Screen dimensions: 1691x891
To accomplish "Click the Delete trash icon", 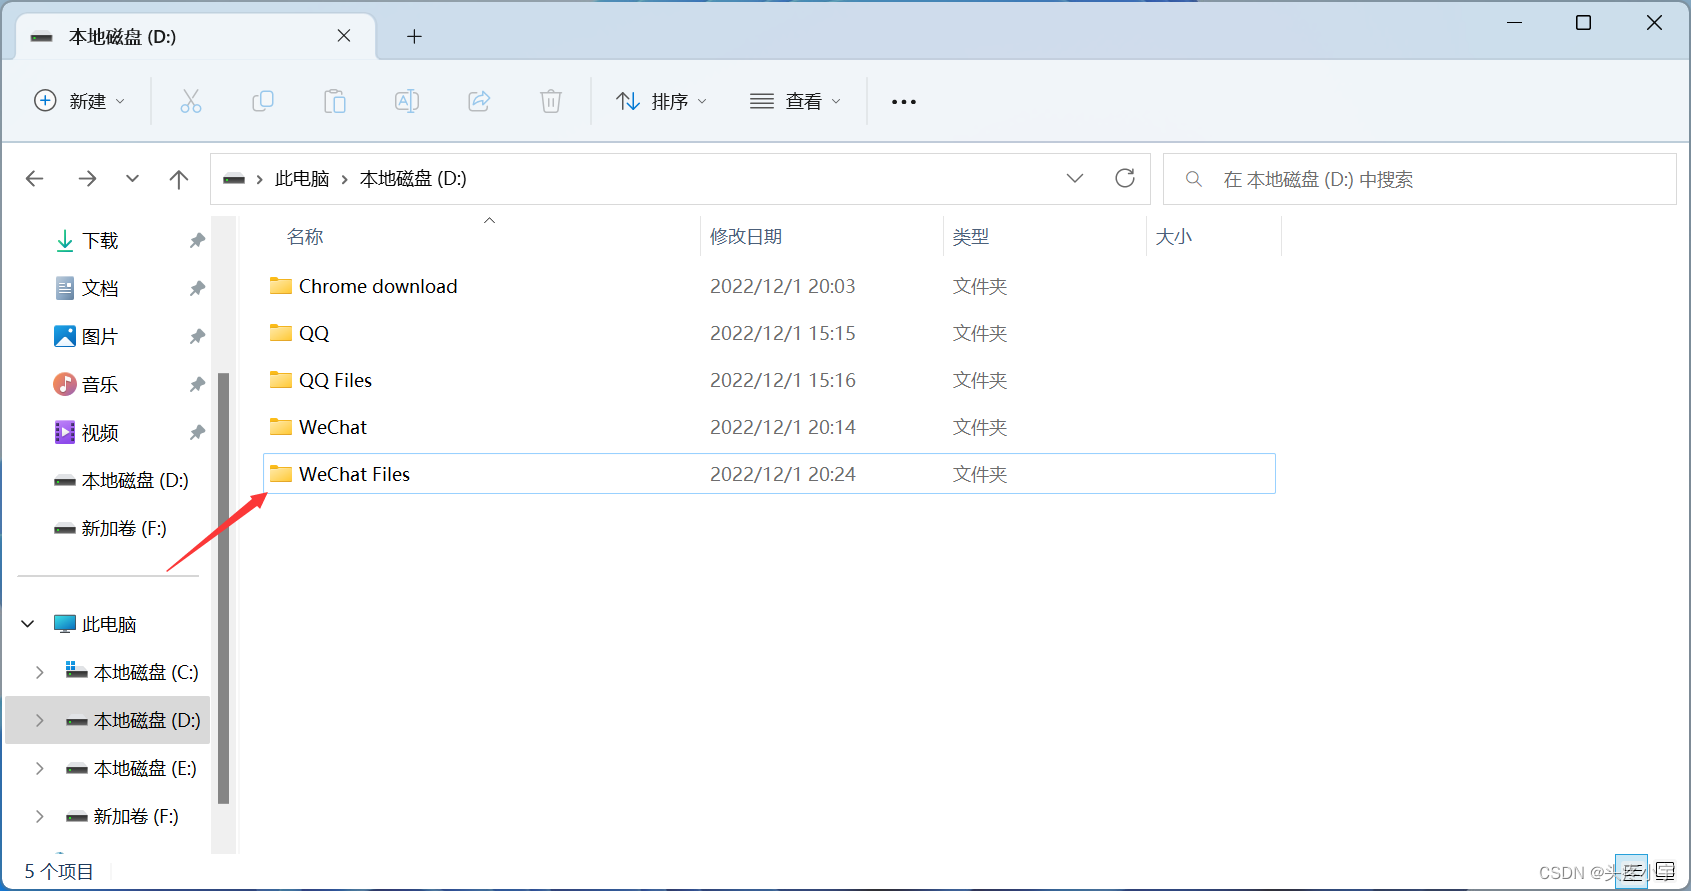I will [551, 101].
